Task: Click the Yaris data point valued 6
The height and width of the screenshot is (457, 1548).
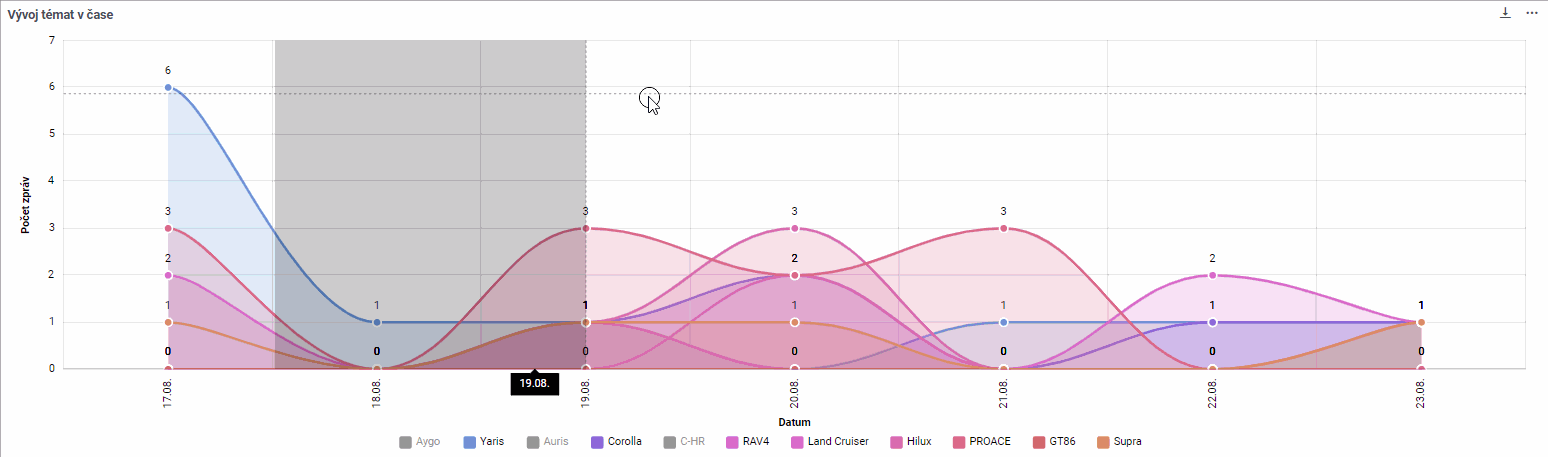Action: click(168, 87)
